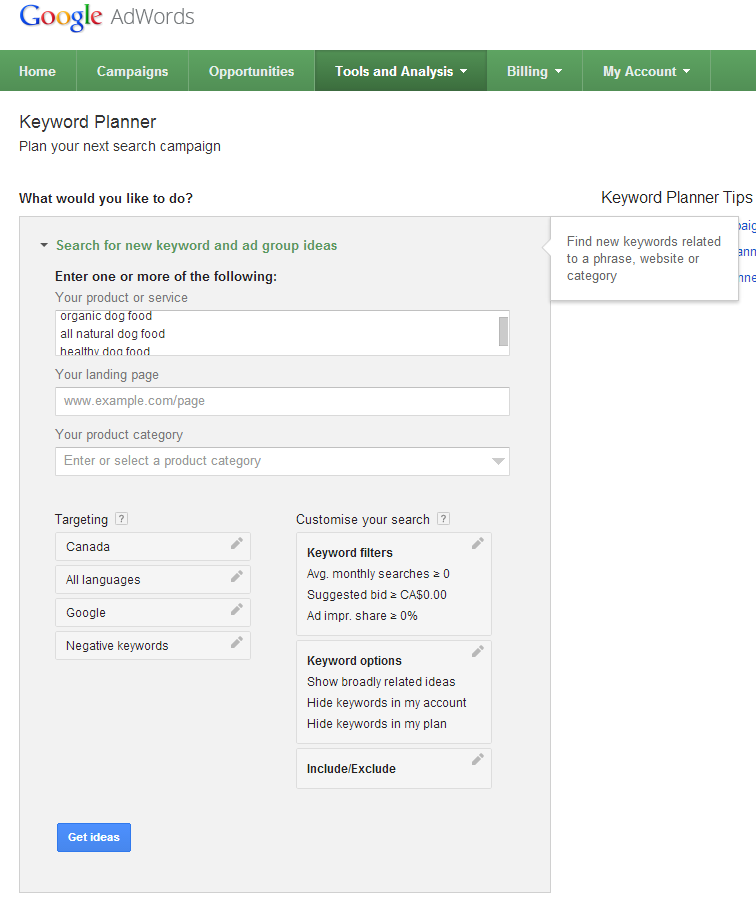The width and height of the screenshot is (756, 907).
Task: Click Search for new keyword and ad group ideas
Action: coord(197,245)
